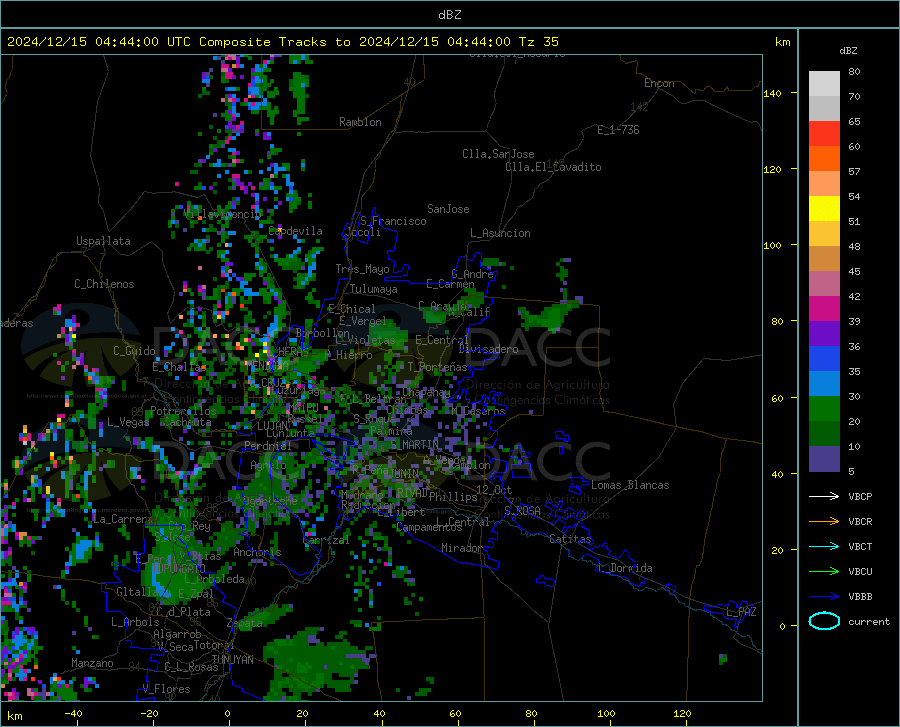
Task: Click the 'current' legend label
Action: click(869, 621)
